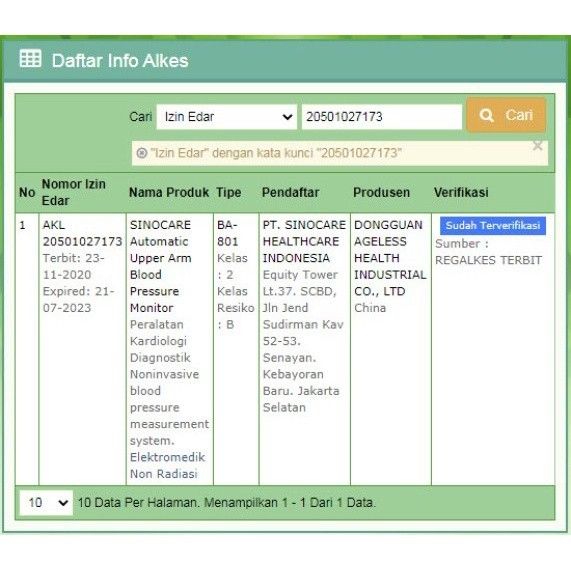This screenshot has width=571, height=571.
Task: Click the Nomor Izin Edar column header
Action: [x=74, y=192]
